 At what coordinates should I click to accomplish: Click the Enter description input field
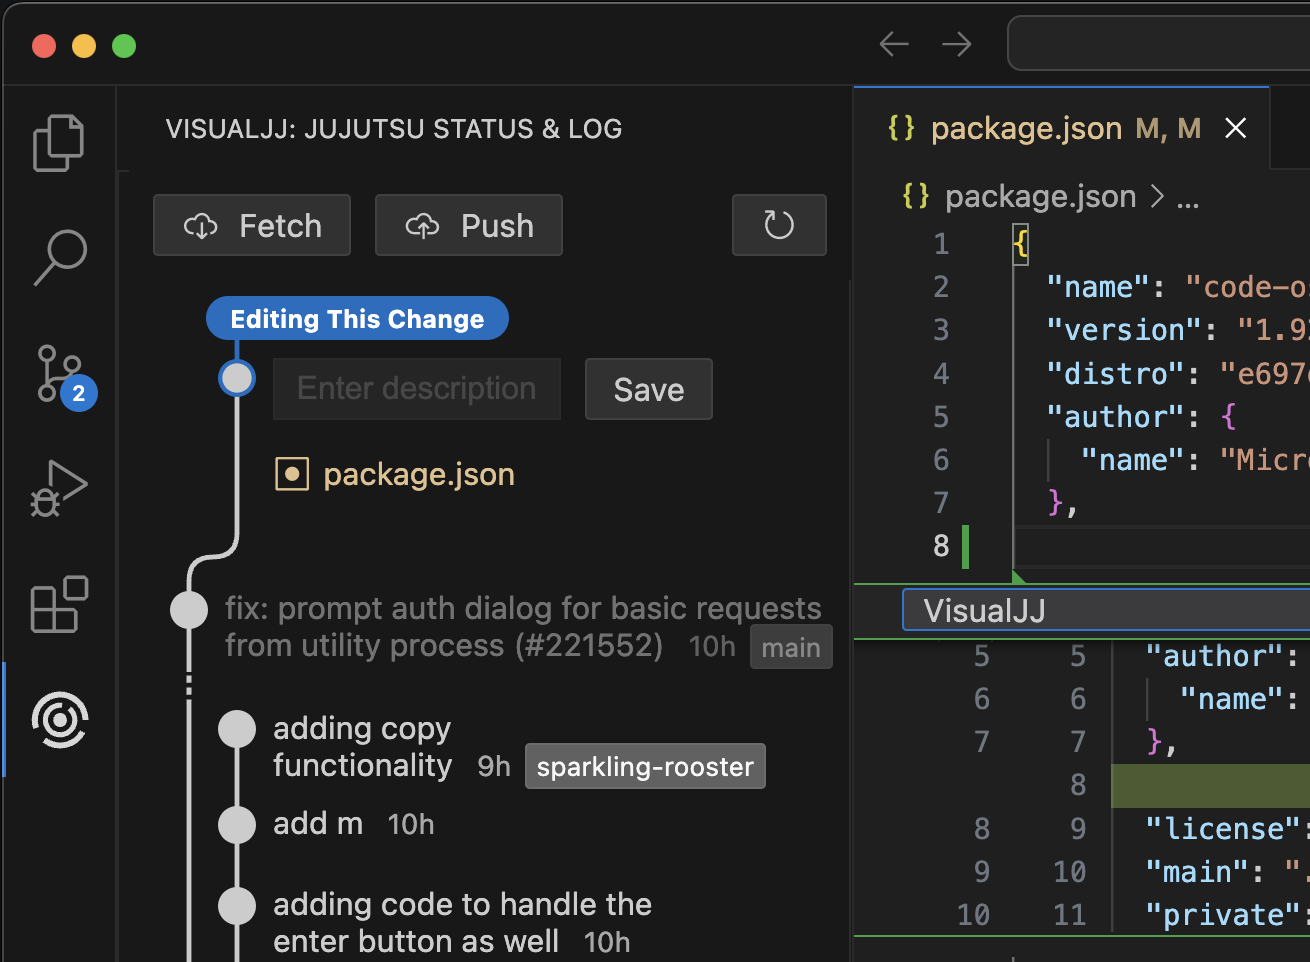(x=416, y=389)
